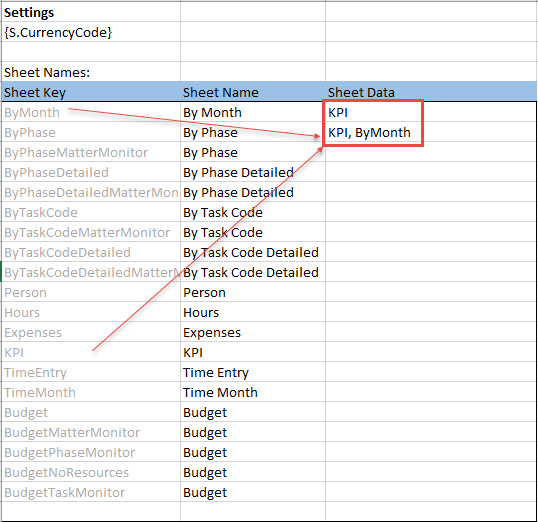Select the Sheet Names: label cell
This screenshot has width=538, height=522.
(91, 72)
